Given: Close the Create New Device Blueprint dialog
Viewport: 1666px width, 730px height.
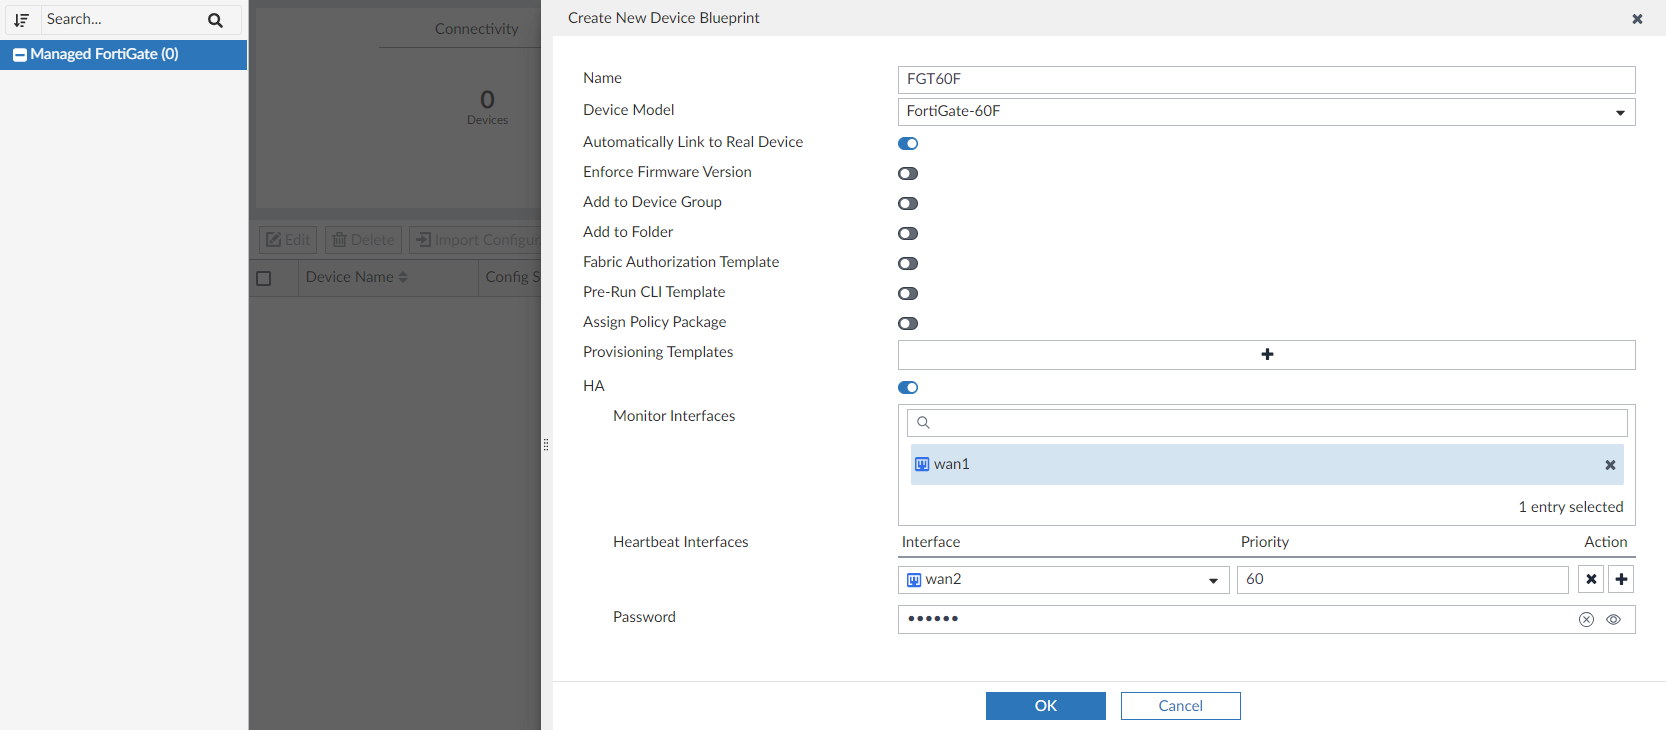Looking at the screenshot, I should (x=1637, y=19).
